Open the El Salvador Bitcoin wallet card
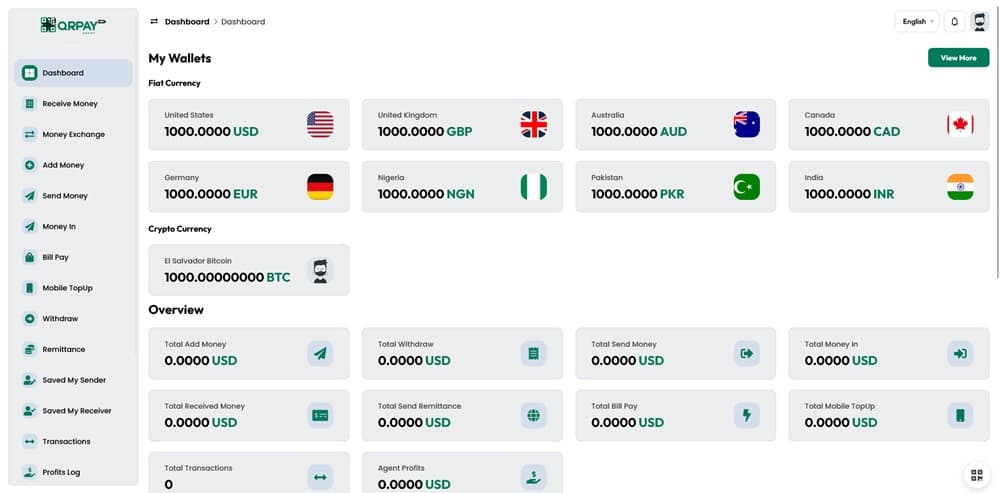 (x=249, y=270)
